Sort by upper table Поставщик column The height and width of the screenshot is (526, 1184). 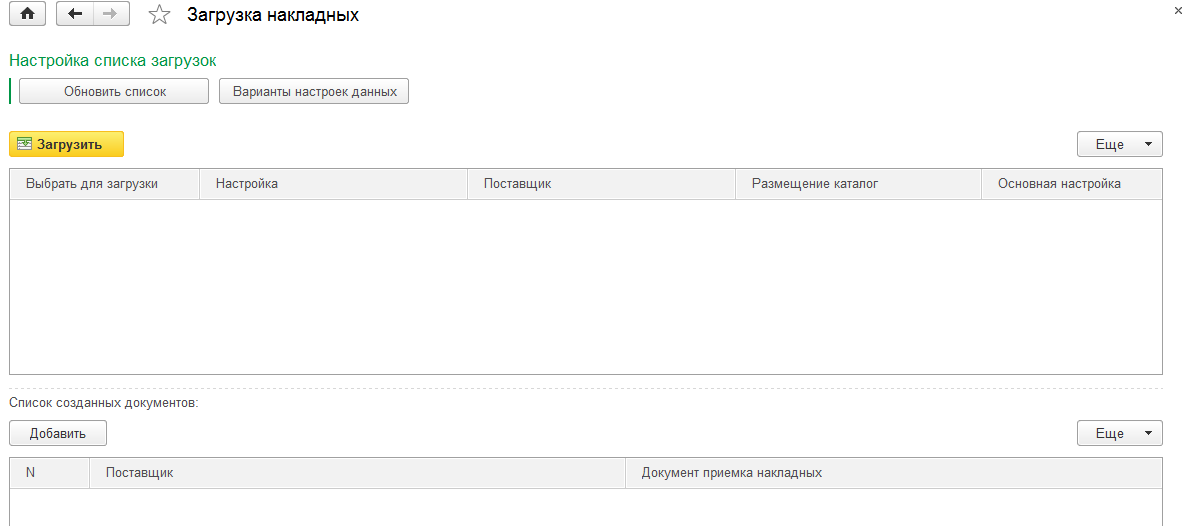point(602,184)
